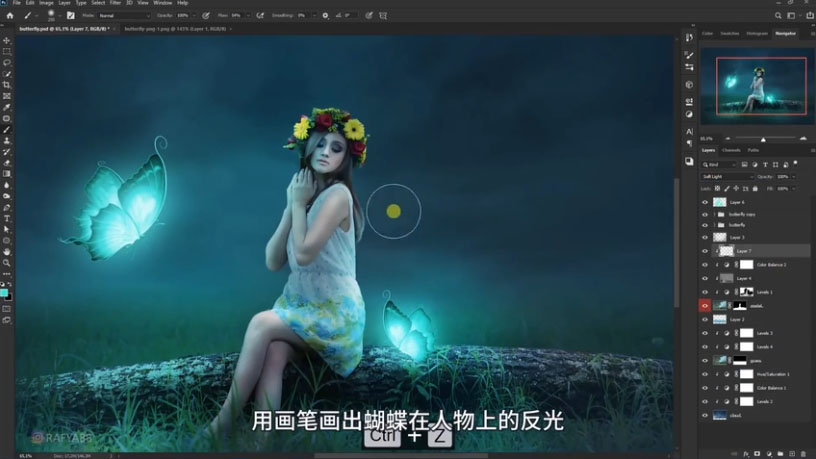Select the Path Selection tool

7,230
